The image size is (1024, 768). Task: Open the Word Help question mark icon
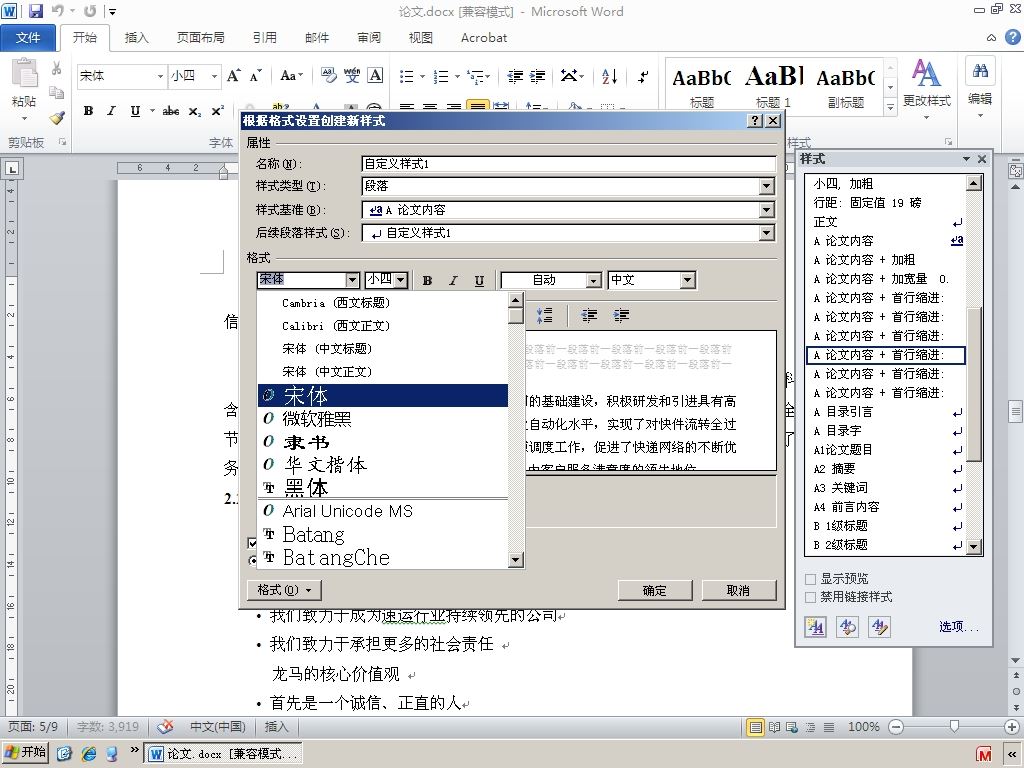1012,37
